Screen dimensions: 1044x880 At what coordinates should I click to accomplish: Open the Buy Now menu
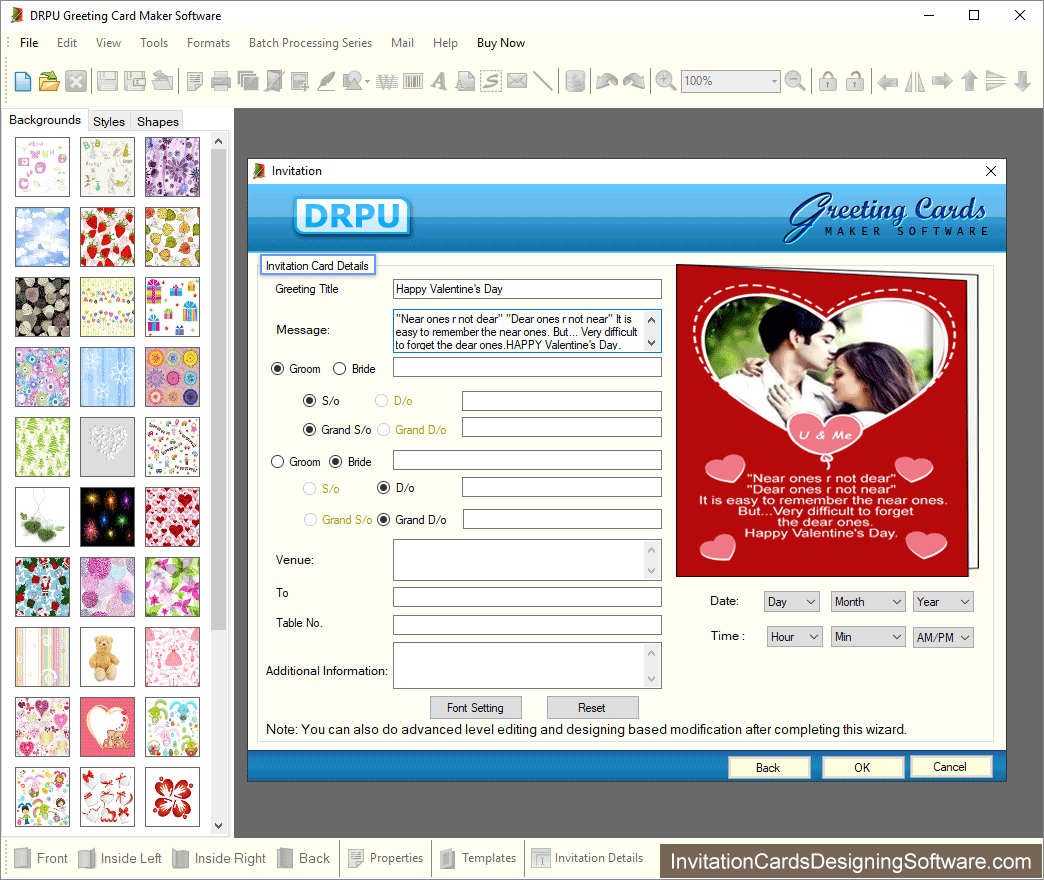point(501,43)
